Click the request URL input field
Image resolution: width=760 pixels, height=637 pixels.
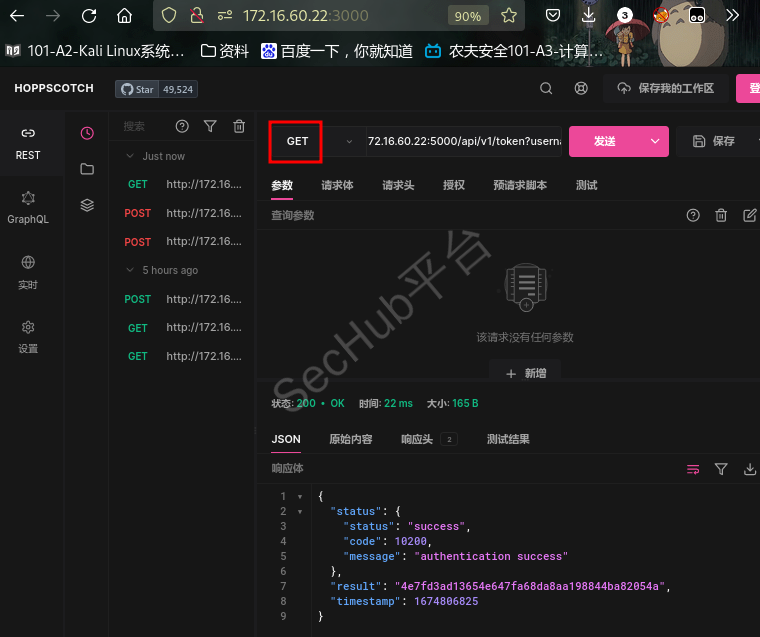click(x=464, y=142)
